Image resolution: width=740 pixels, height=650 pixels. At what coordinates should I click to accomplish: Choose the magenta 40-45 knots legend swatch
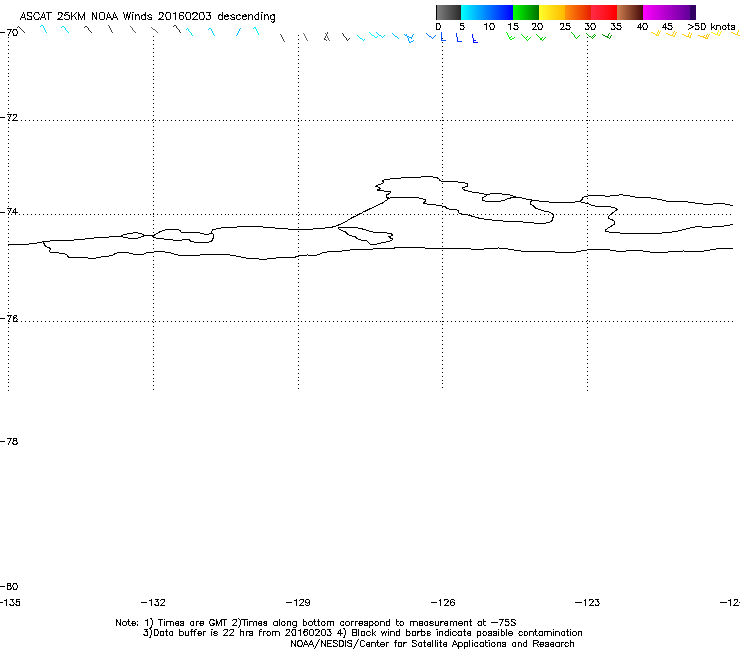tap(656, 12)
